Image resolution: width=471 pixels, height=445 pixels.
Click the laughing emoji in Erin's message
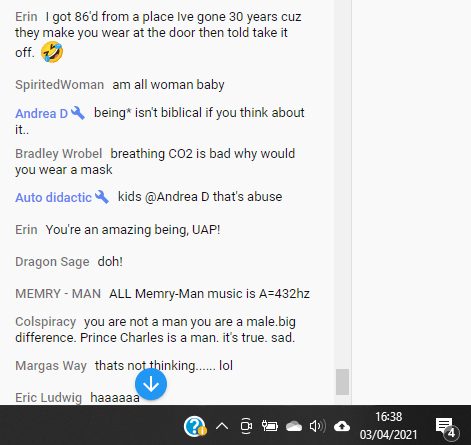52,52
